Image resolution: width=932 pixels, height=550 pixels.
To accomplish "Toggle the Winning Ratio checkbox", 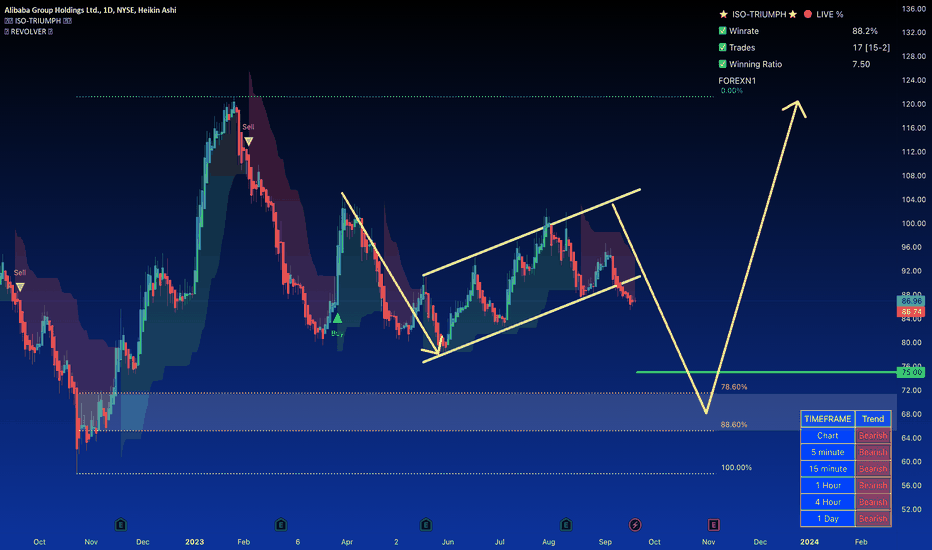I will (x=723, y=64).
